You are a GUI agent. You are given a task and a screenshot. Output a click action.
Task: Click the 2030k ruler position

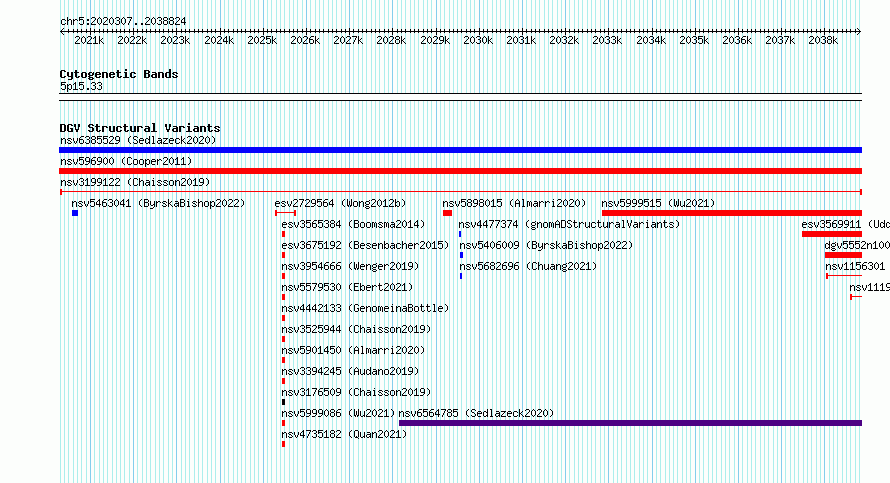coord(478,40)
